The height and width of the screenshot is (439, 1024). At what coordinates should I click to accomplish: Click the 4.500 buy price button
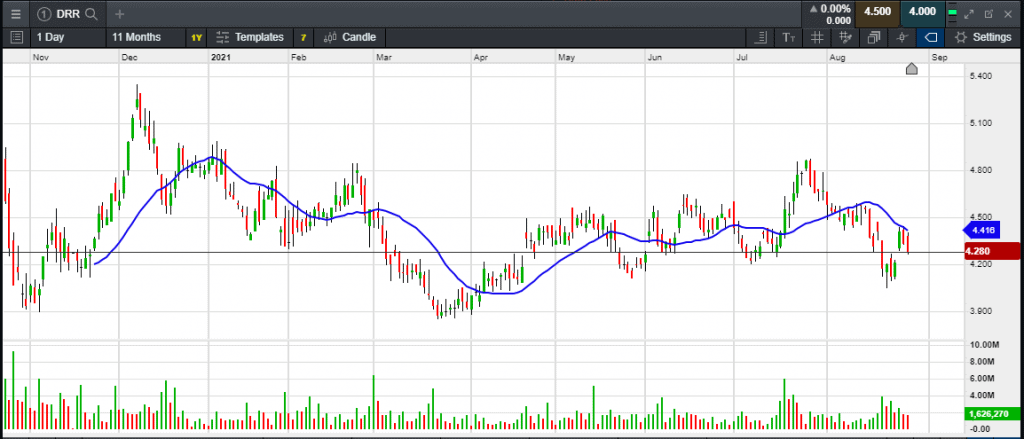point(877,13)
